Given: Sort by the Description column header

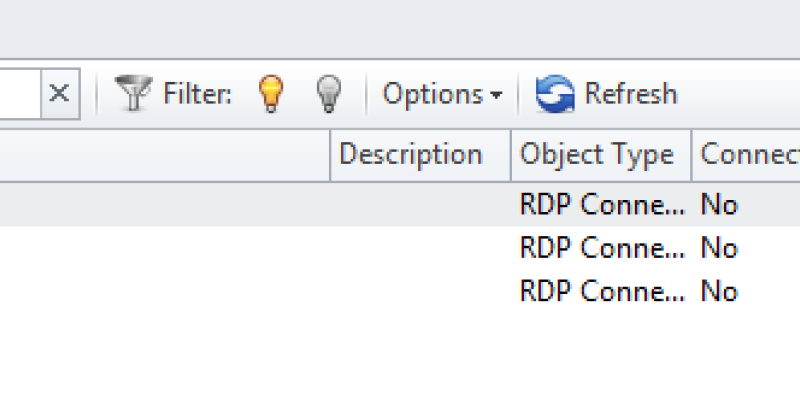Looking at the screenshot, I should (x=420, y=155).
